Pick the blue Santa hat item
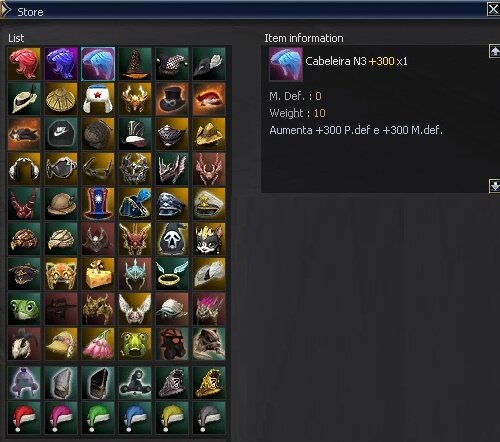The height and width of the screenshot is (442, 500). (x=135, y=418)
